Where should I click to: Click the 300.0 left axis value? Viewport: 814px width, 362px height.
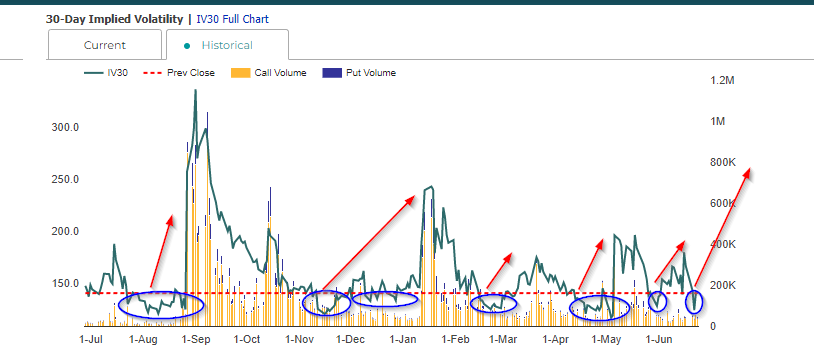tap(65, 127)
